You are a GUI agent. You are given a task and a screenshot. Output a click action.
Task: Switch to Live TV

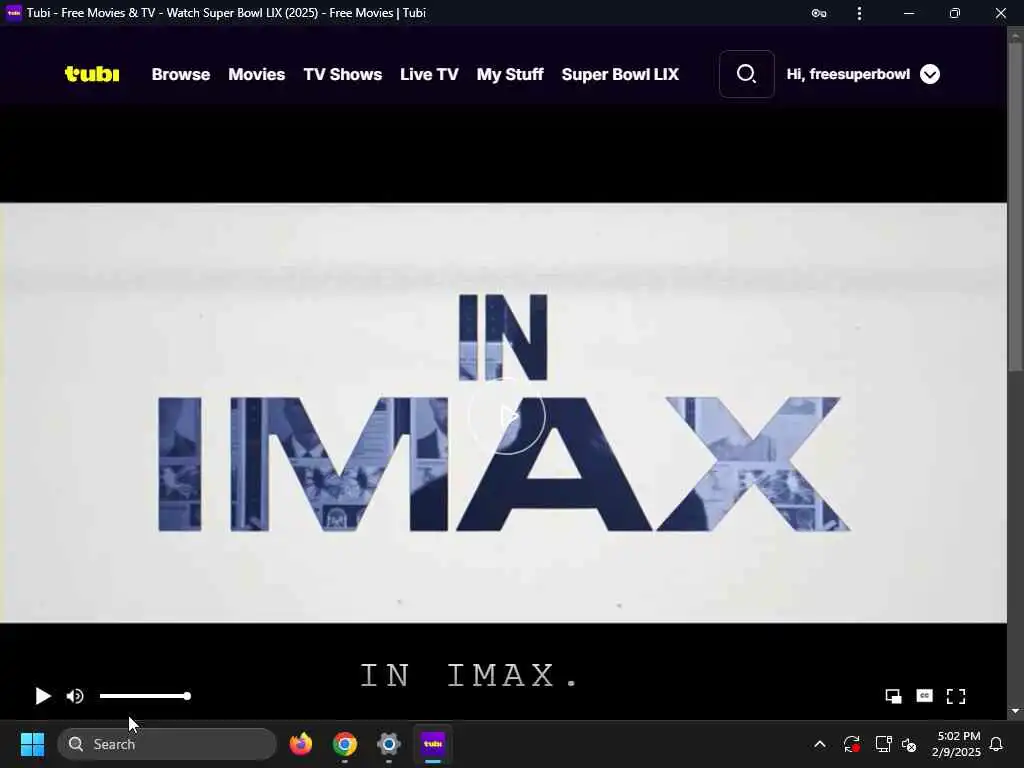pyautogui.click(x=429, y=74)
